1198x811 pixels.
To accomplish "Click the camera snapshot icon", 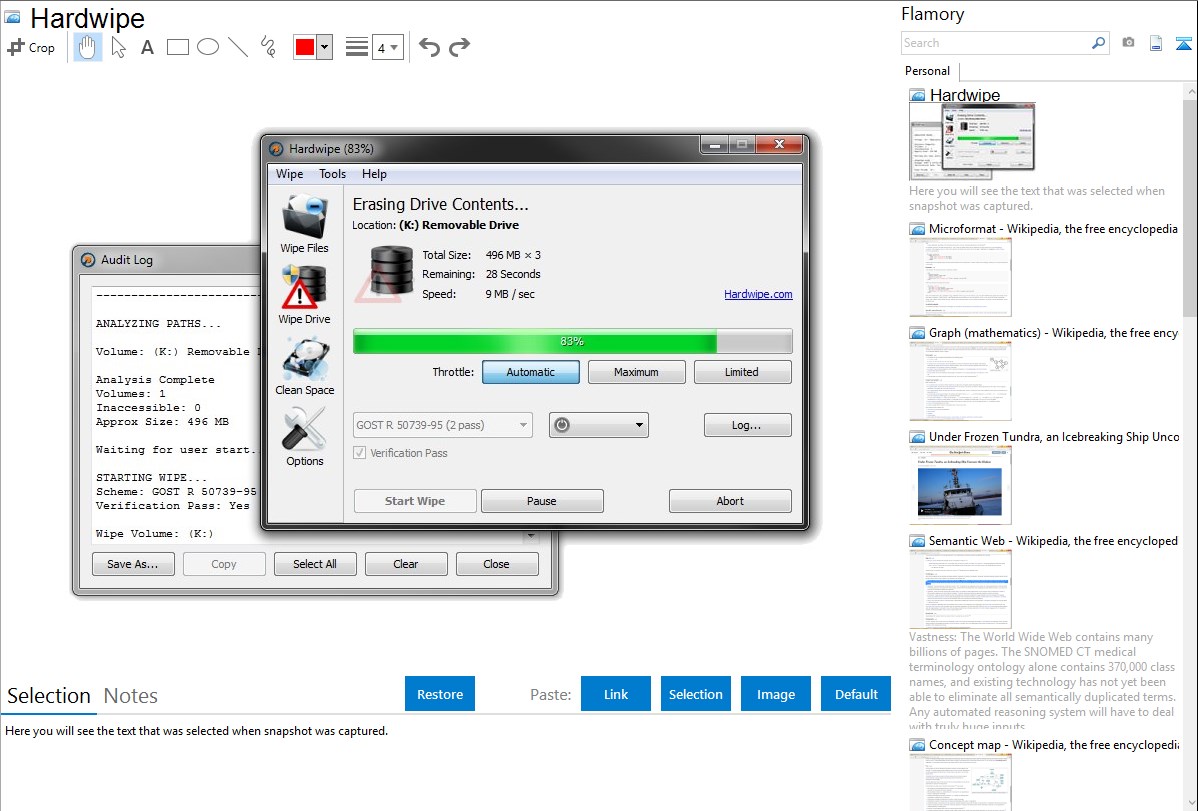I will point(1128,43).
